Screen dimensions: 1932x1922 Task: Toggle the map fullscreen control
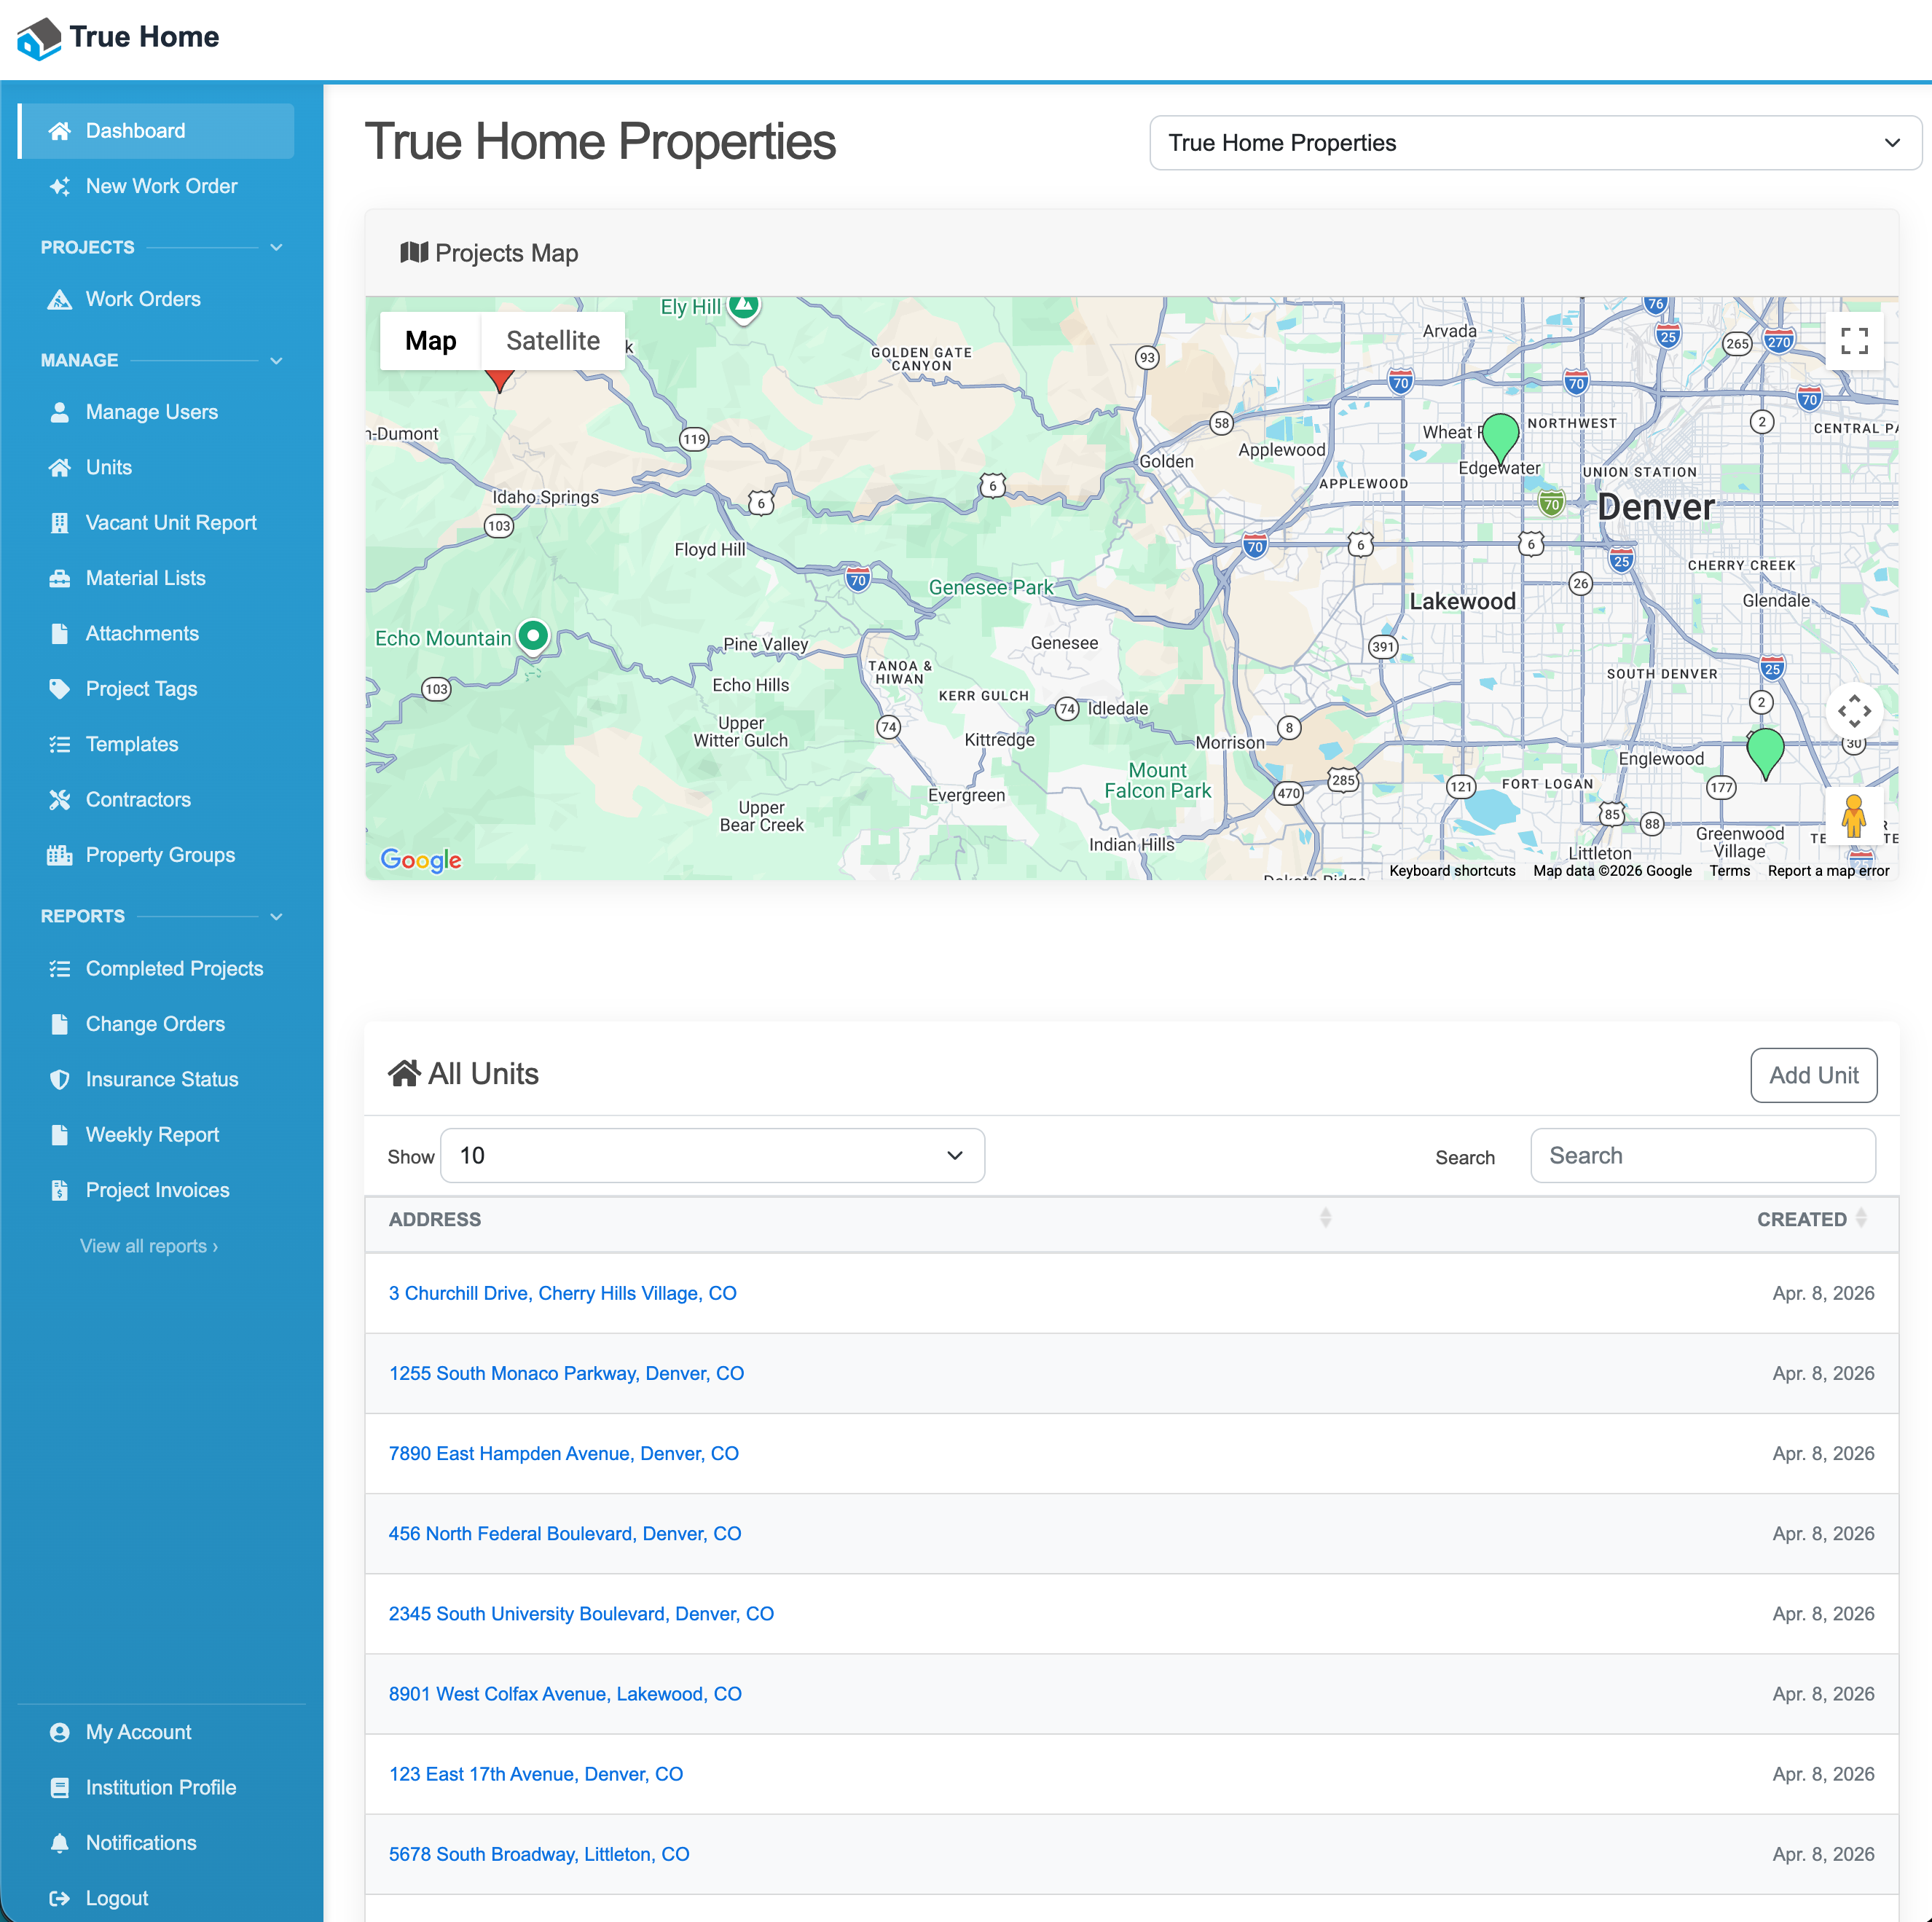click(x=1854, y=340)
